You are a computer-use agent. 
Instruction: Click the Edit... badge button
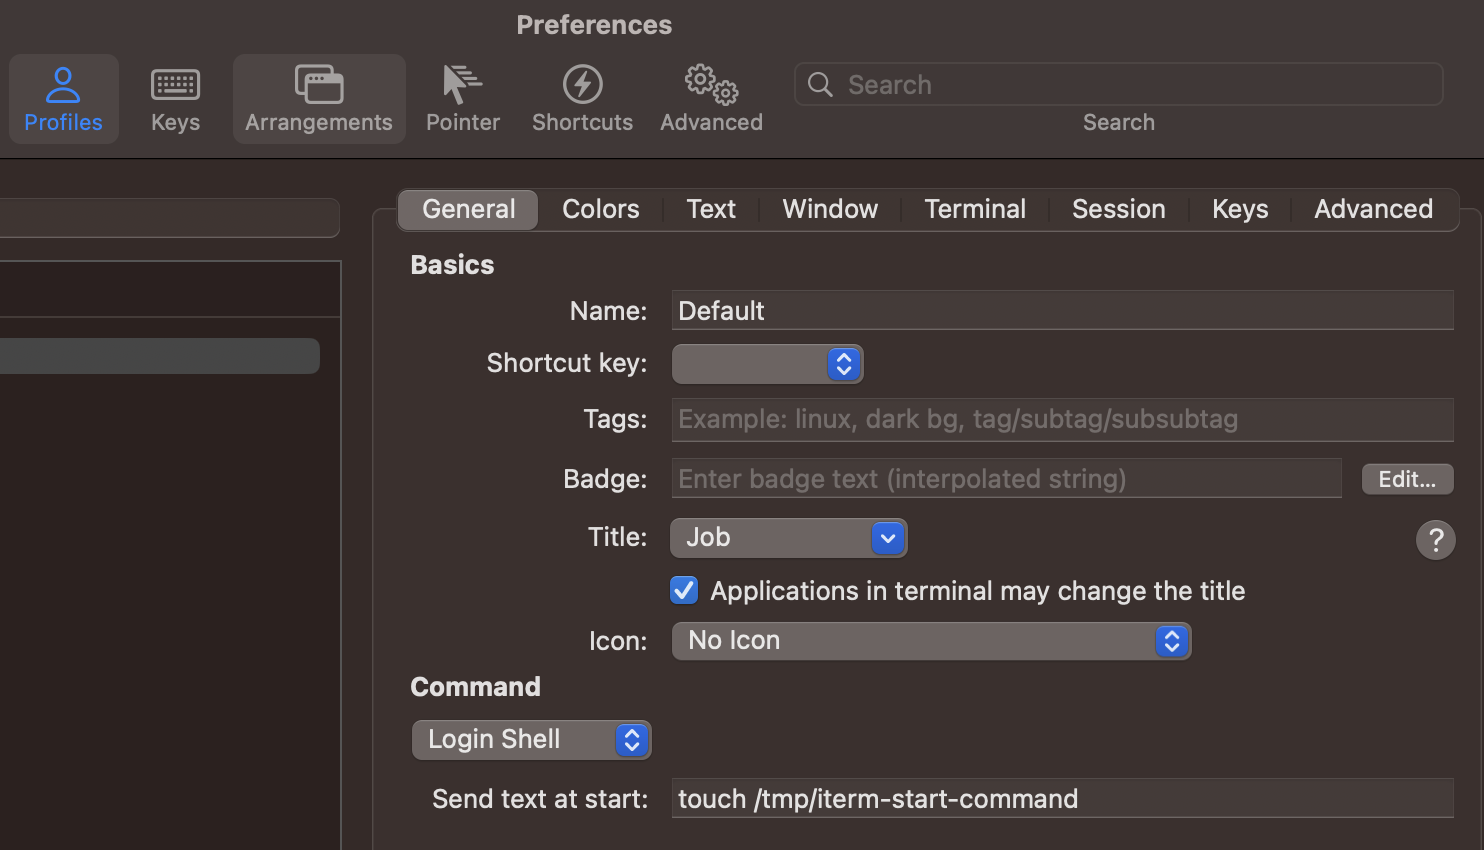(x=1407, y=479)
